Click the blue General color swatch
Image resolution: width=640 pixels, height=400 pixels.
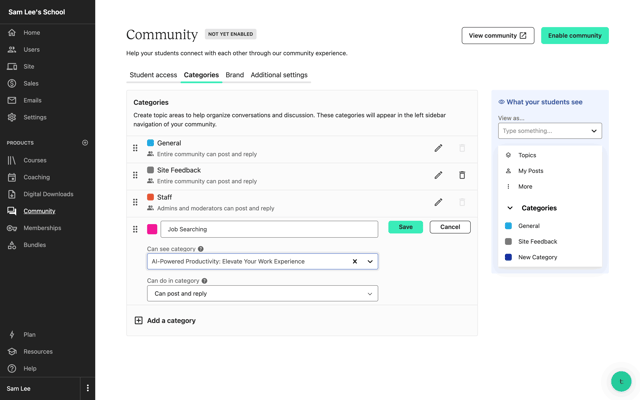click(150, 143)
